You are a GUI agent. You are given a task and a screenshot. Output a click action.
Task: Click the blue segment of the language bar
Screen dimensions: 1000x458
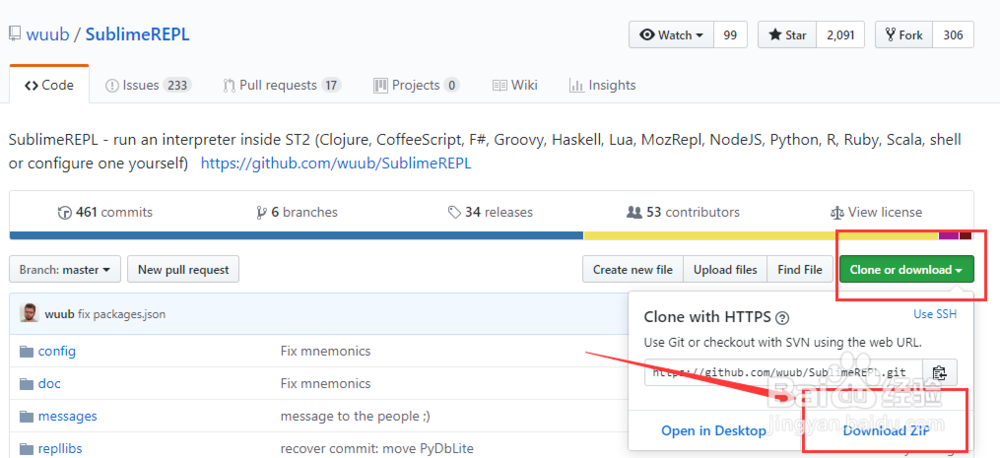pos(296,235)
